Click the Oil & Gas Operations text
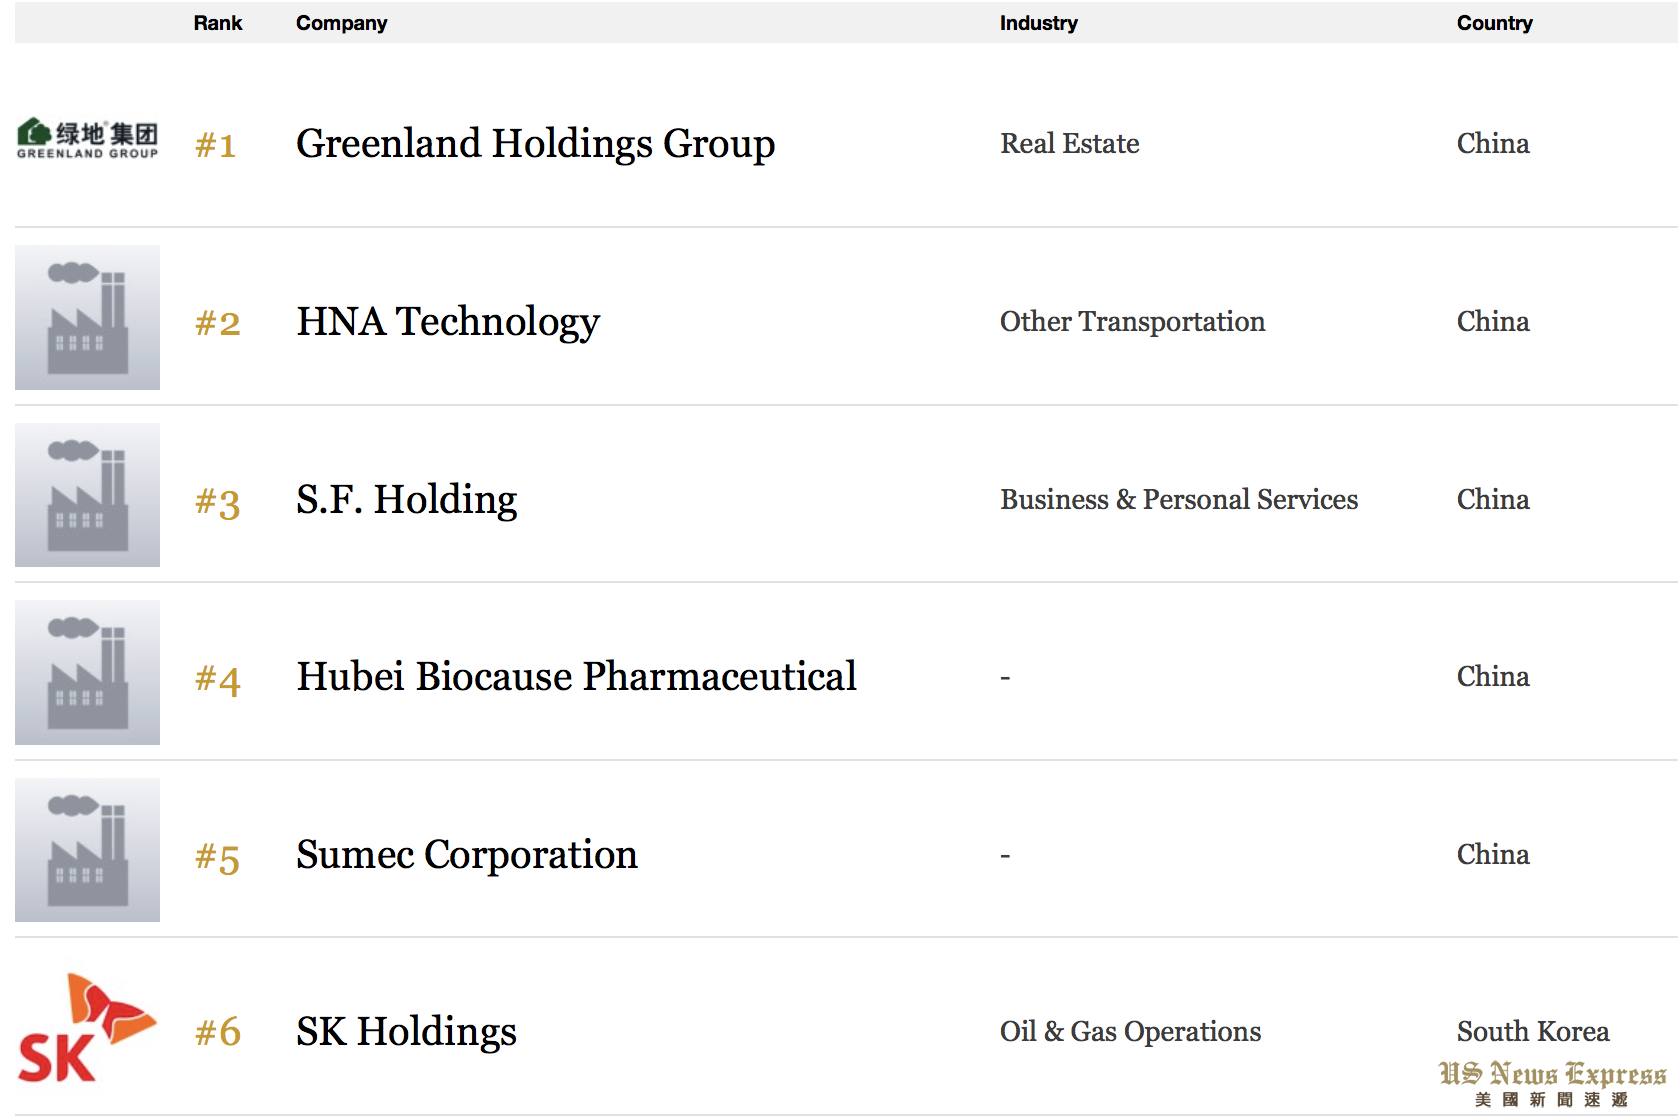Screen dimensions: 1678x1118 tap(1130, 1032)
